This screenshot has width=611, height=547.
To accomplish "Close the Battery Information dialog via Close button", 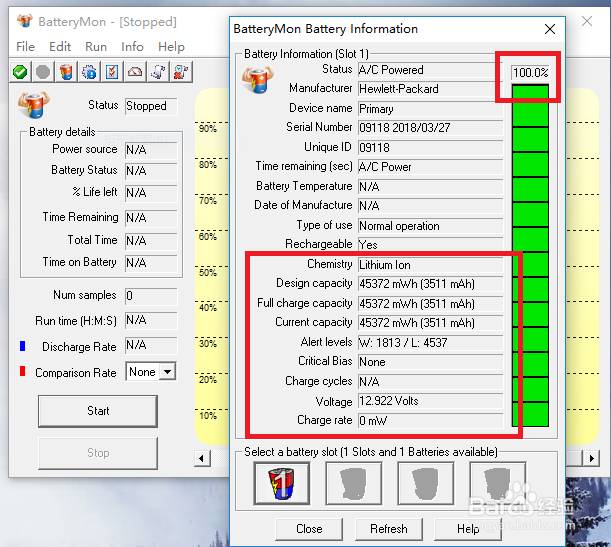I will [x=309, y=529].
